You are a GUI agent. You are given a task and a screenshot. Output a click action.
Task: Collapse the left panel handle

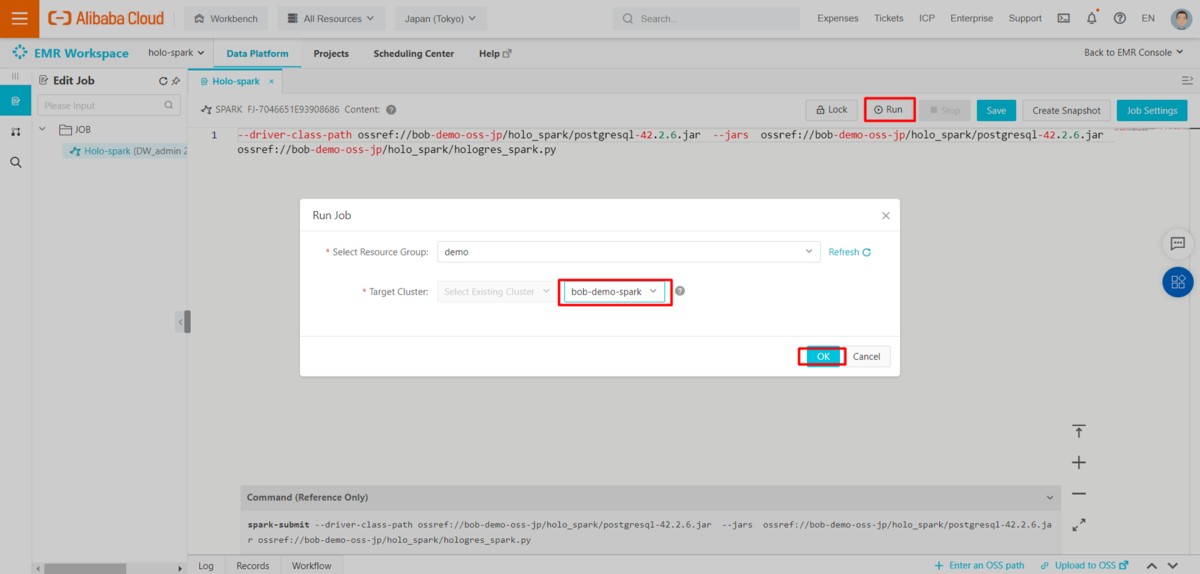pos(182,321)
